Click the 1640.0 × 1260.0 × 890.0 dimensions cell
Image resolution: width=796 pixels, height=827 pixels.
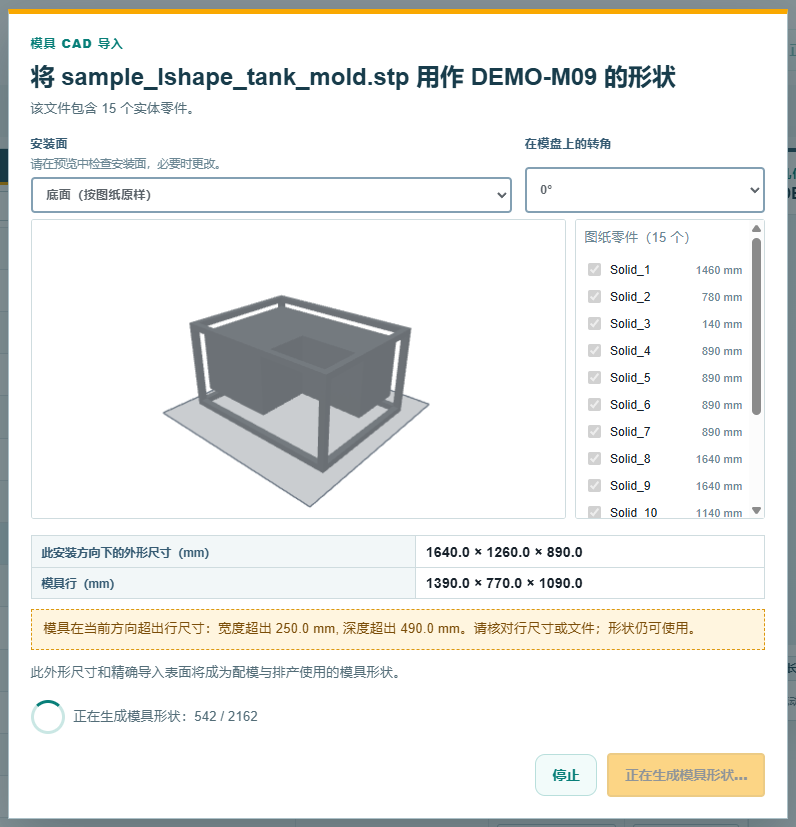pos(590,552)
